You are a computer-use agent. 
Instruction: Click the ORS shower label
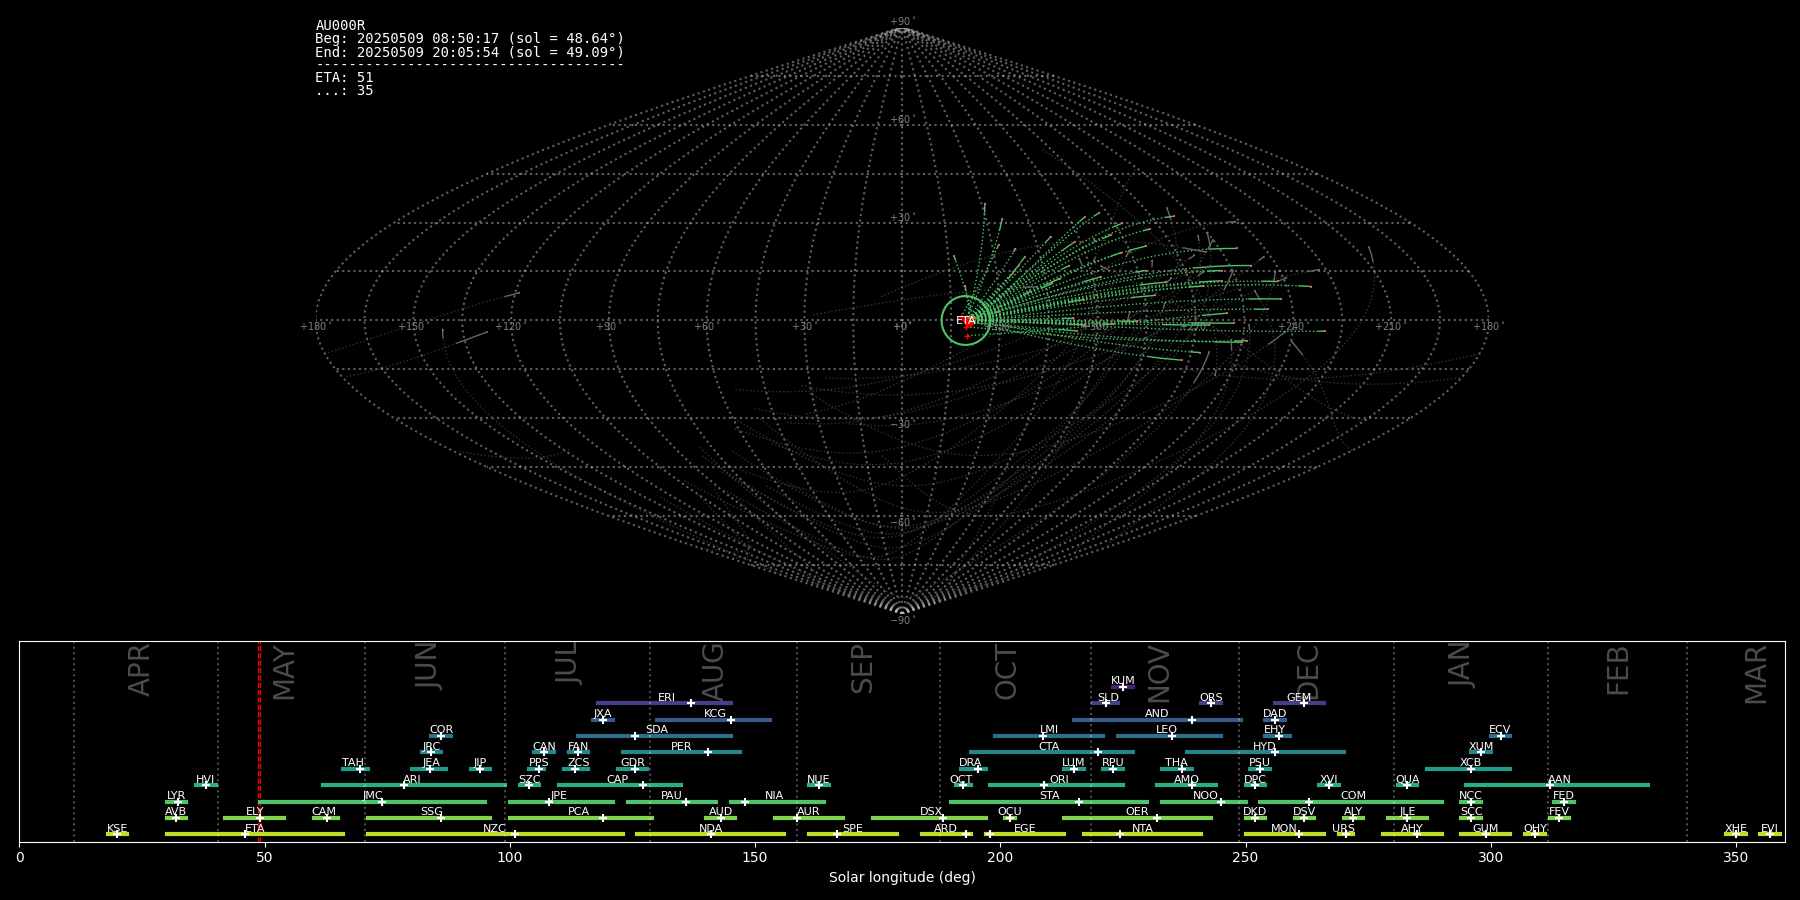[x=1211, y=697]
